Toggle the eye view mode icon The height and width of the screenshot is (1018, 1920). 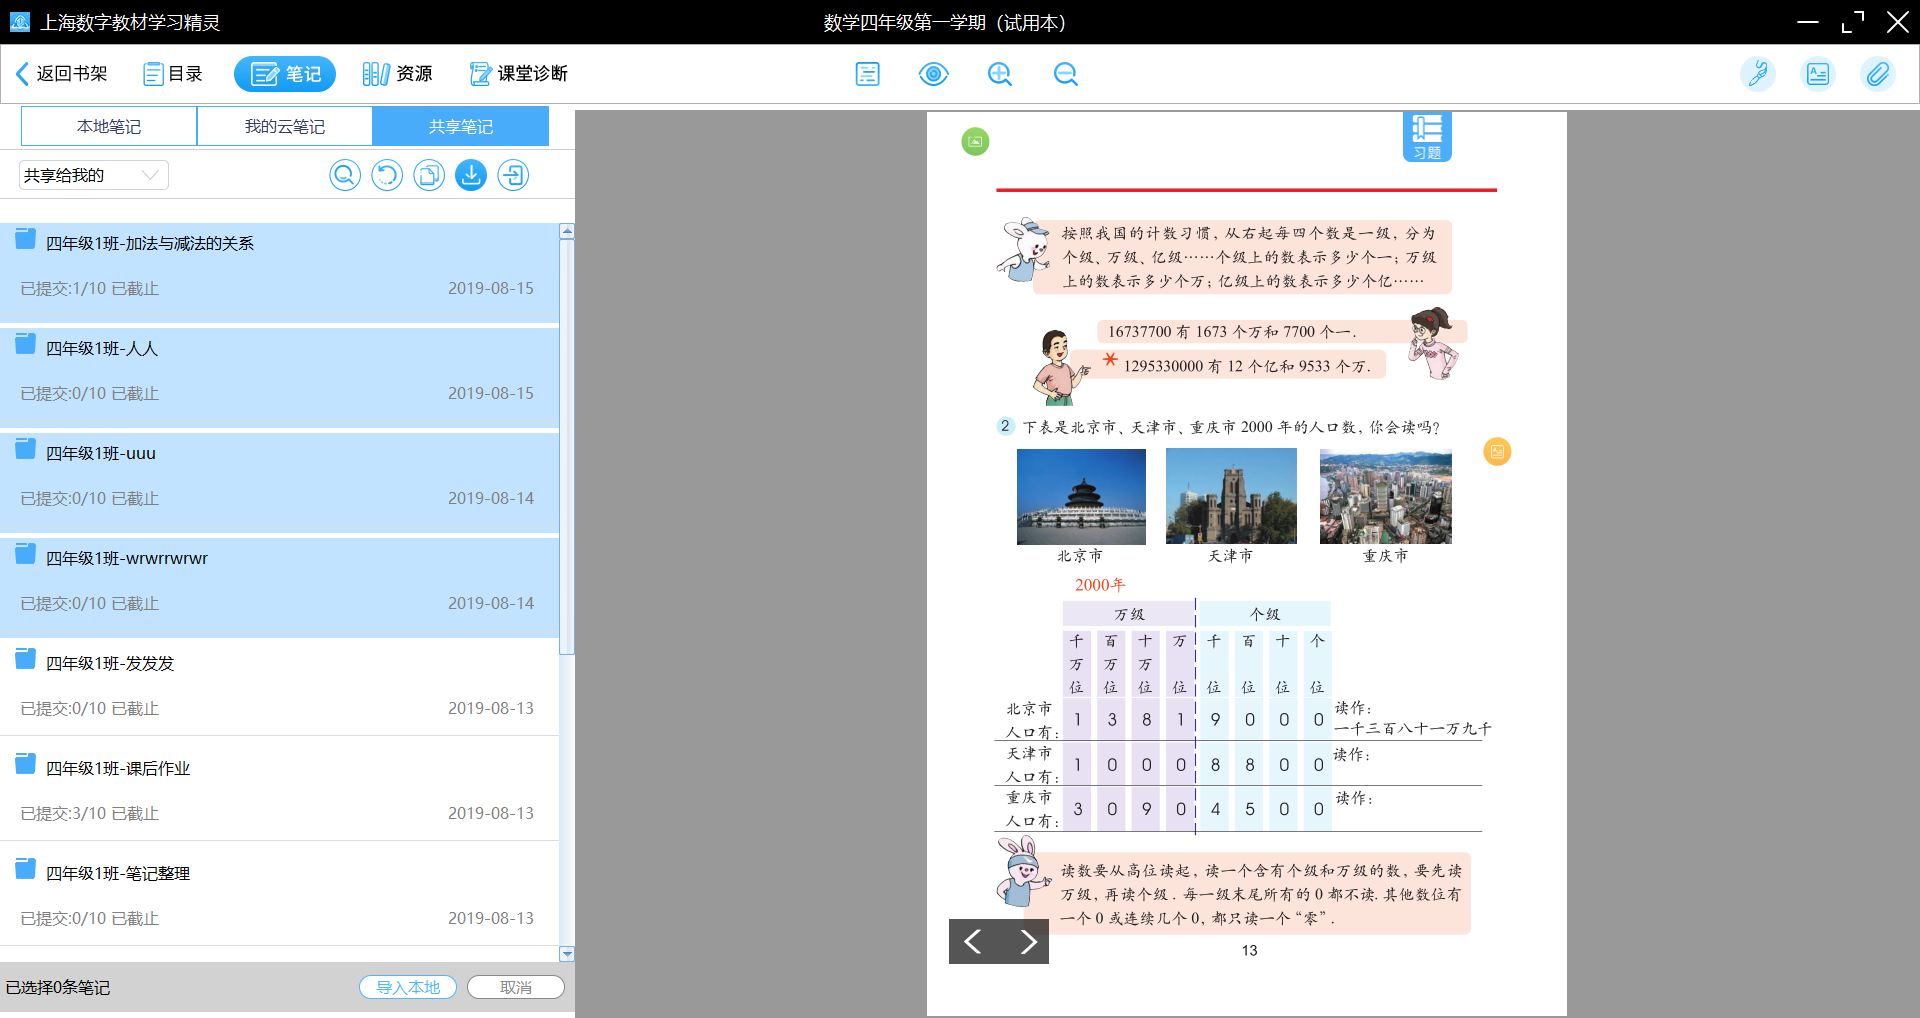[x=933, y=74]
